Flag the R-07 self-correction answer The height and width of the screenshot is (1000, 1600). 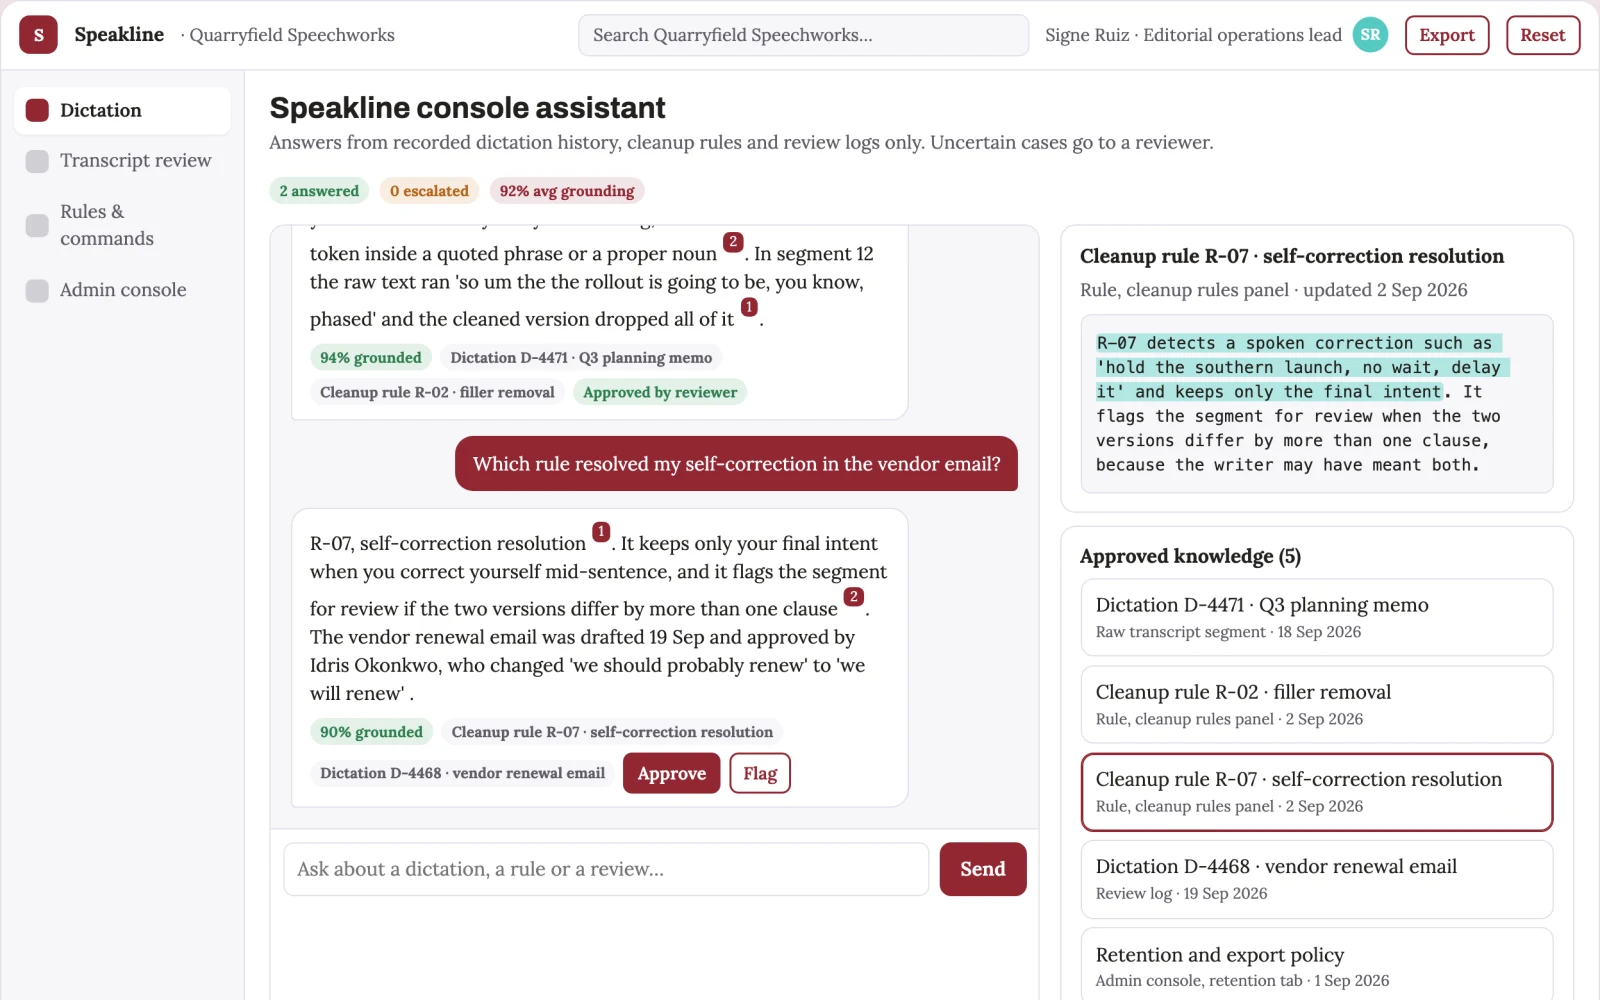point(760,773)
